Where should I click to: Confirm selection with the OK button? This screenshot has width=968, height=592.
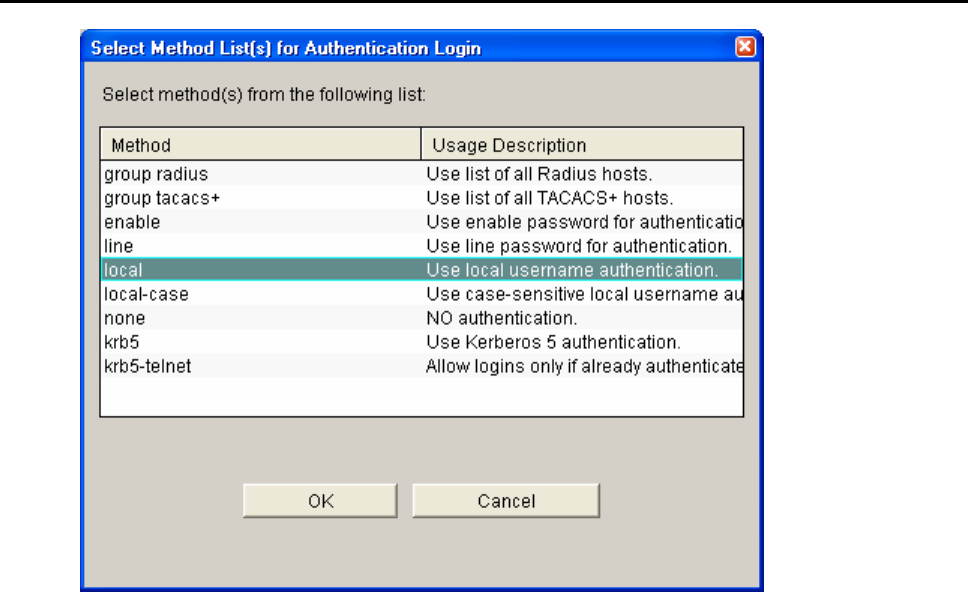pyautogui.click(x=320, y=501)
